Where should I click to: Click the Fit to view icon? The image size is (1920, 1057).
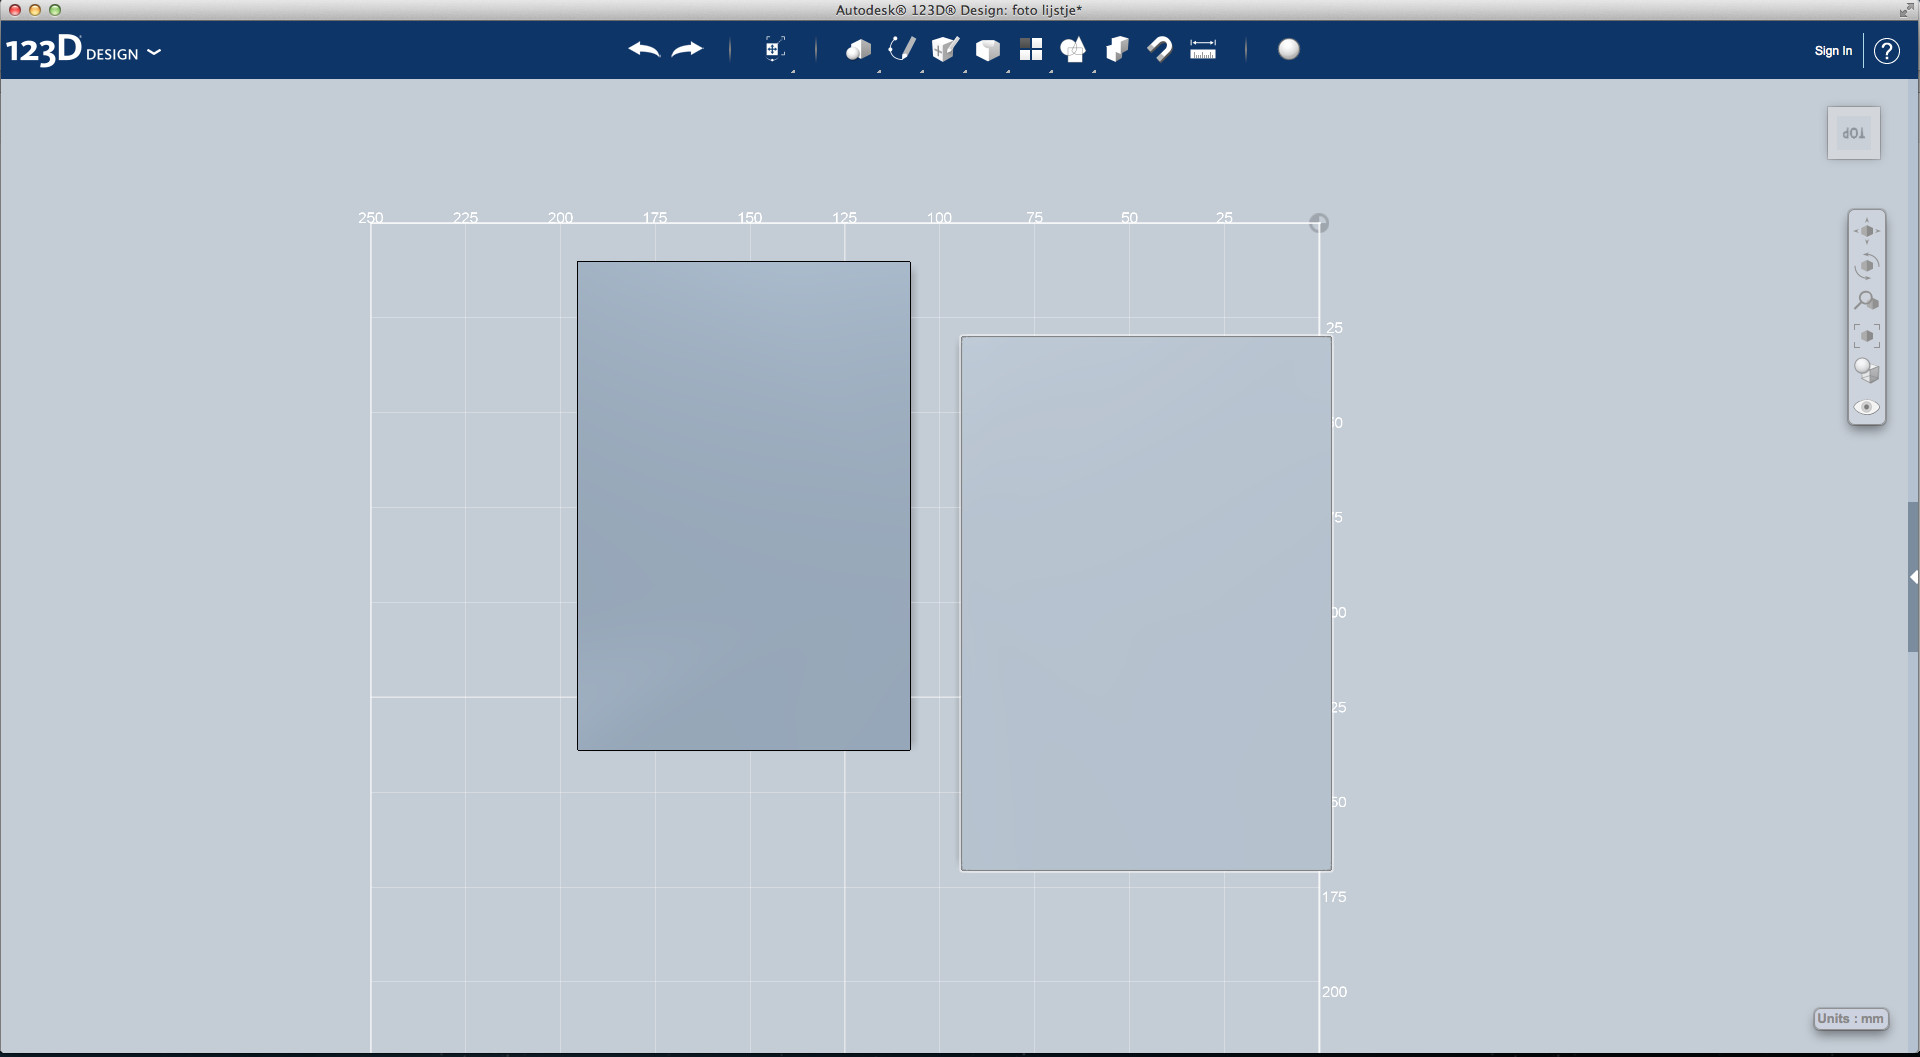point(1866,336)
